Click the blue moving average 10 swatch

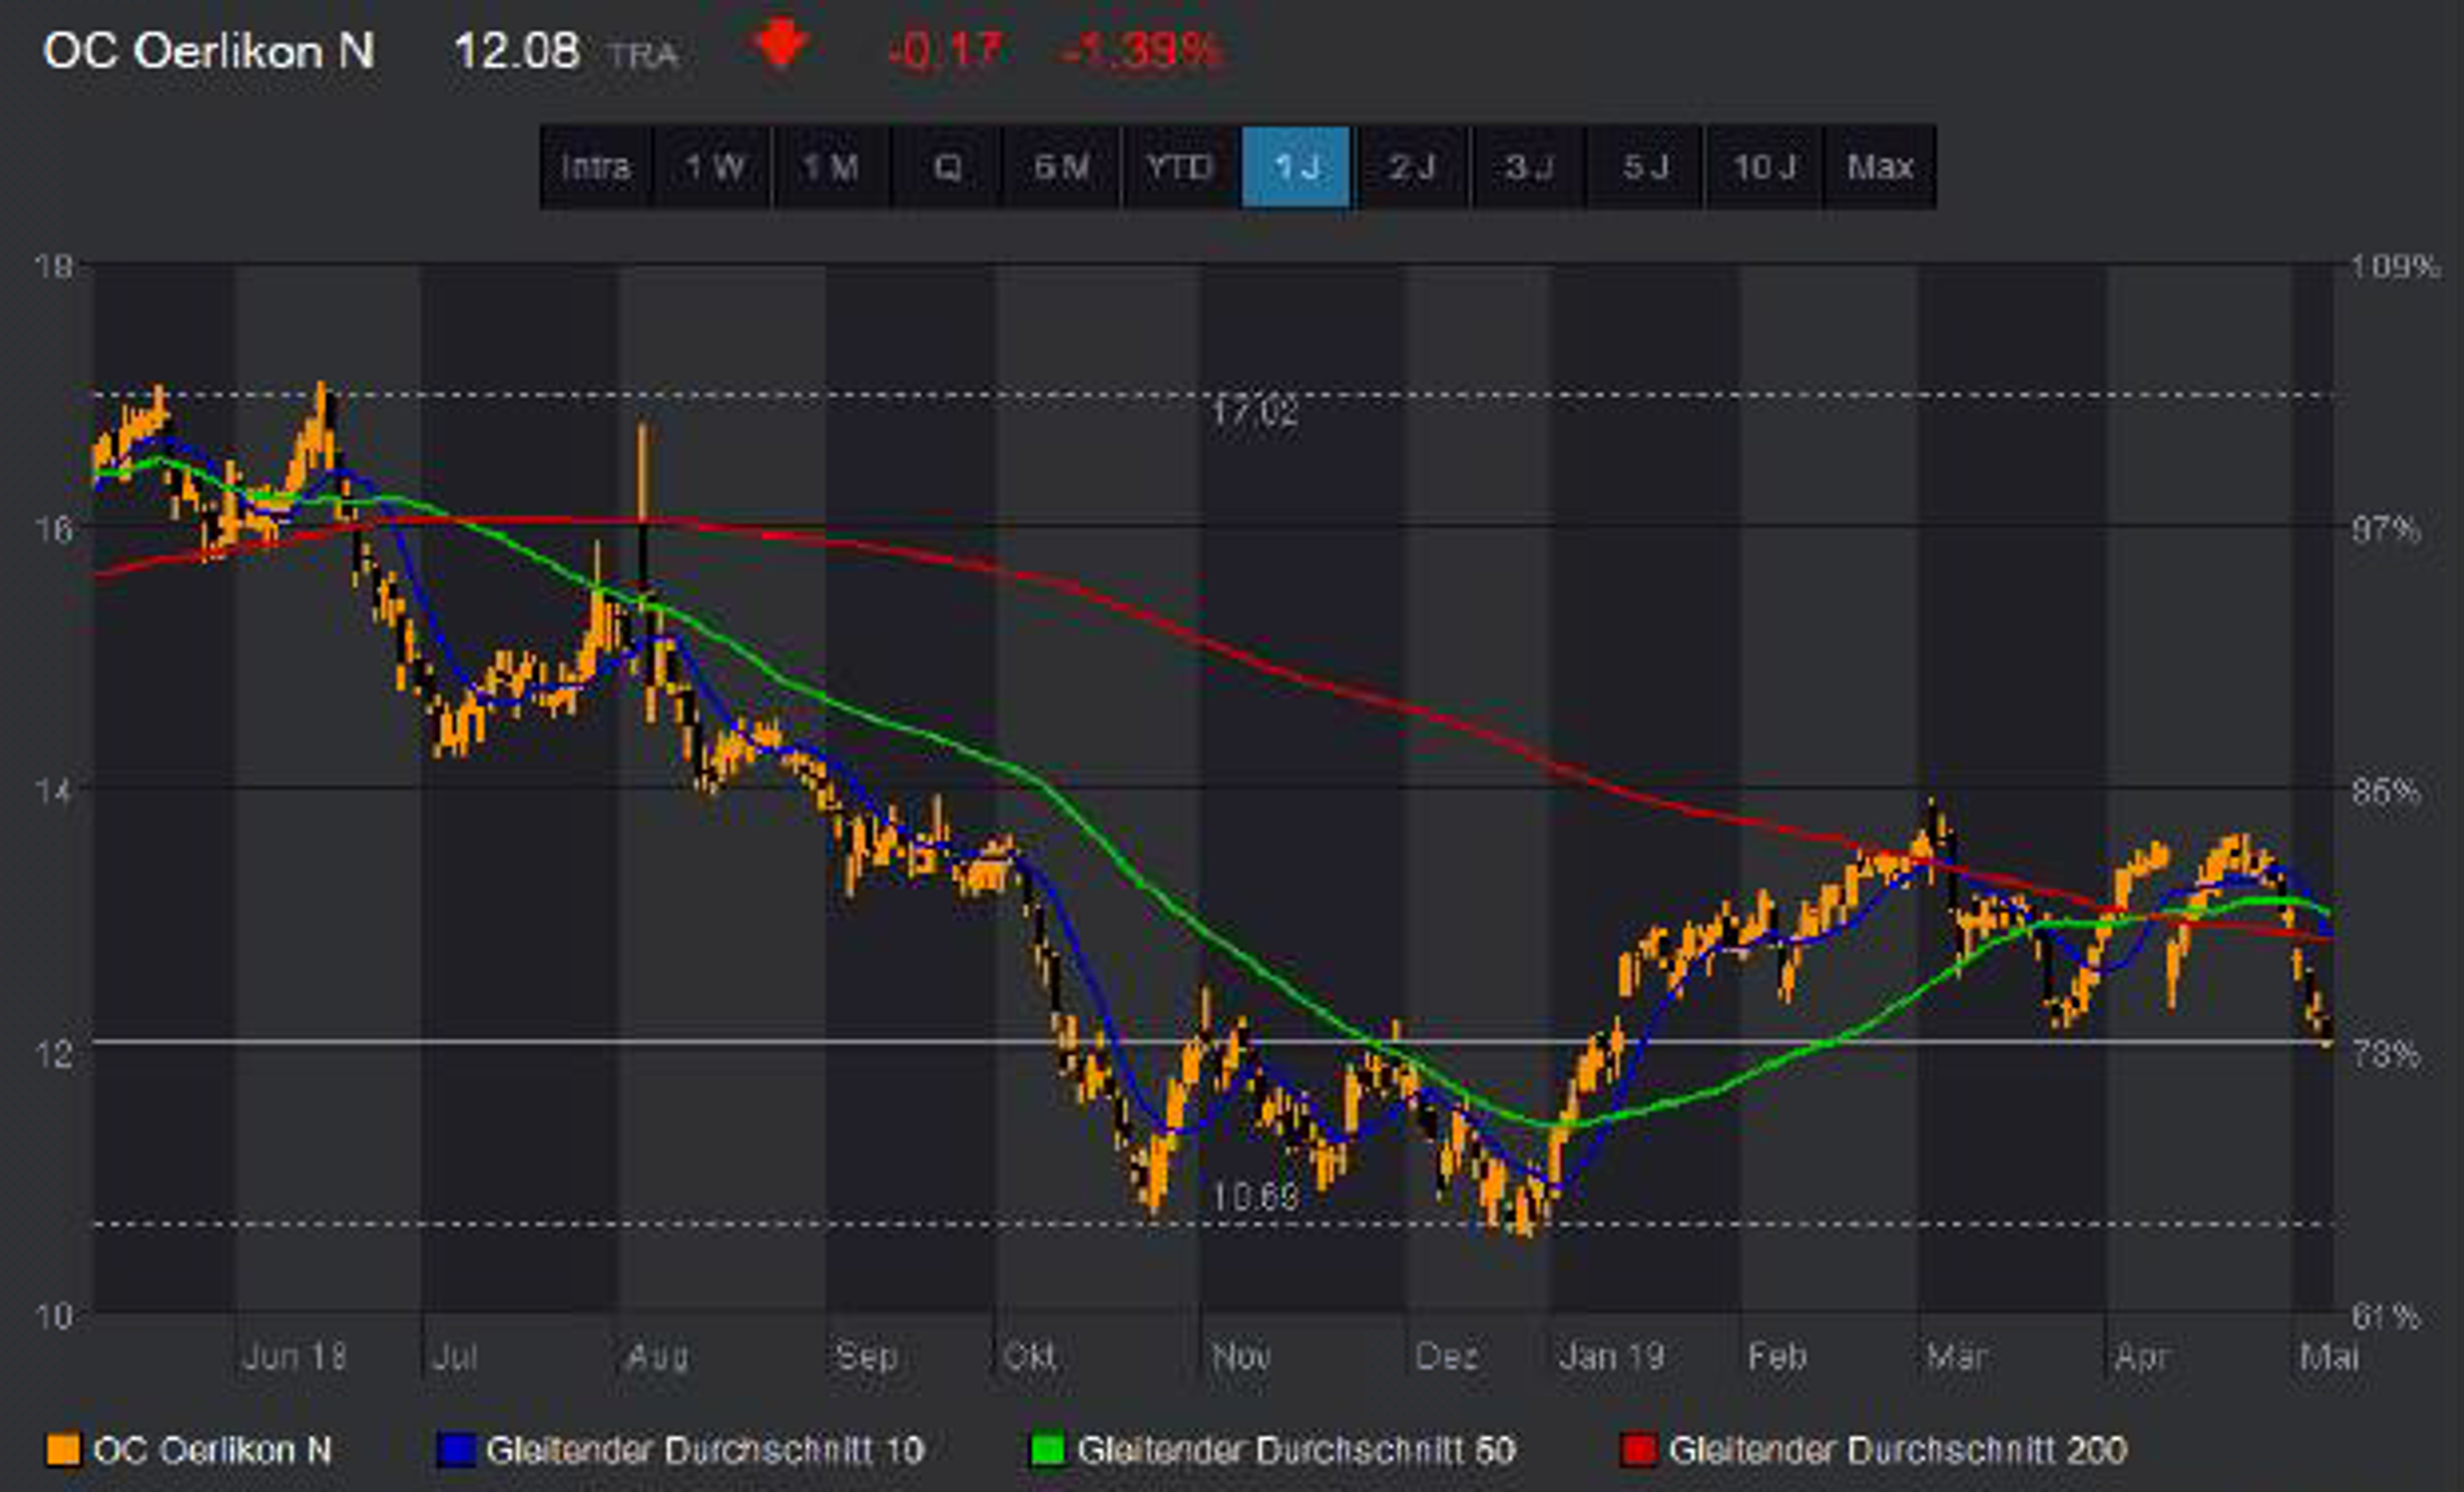[455, 1450]
